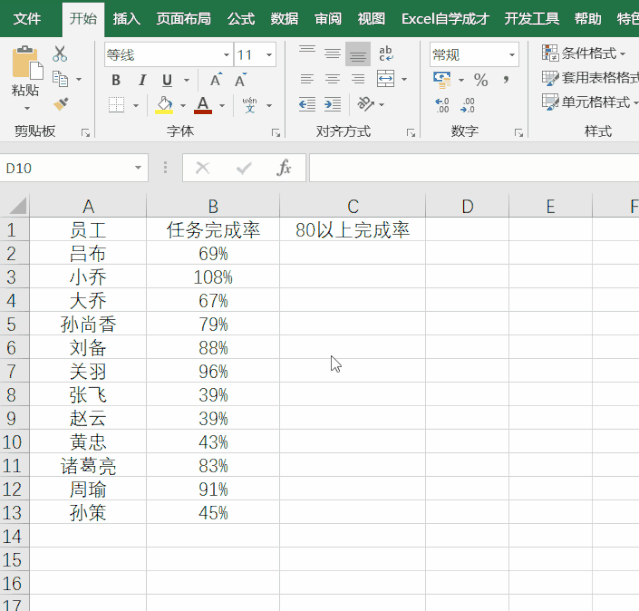
Task: Expand the merge cells dropdown arrow
Action: [x=404, y=79]
